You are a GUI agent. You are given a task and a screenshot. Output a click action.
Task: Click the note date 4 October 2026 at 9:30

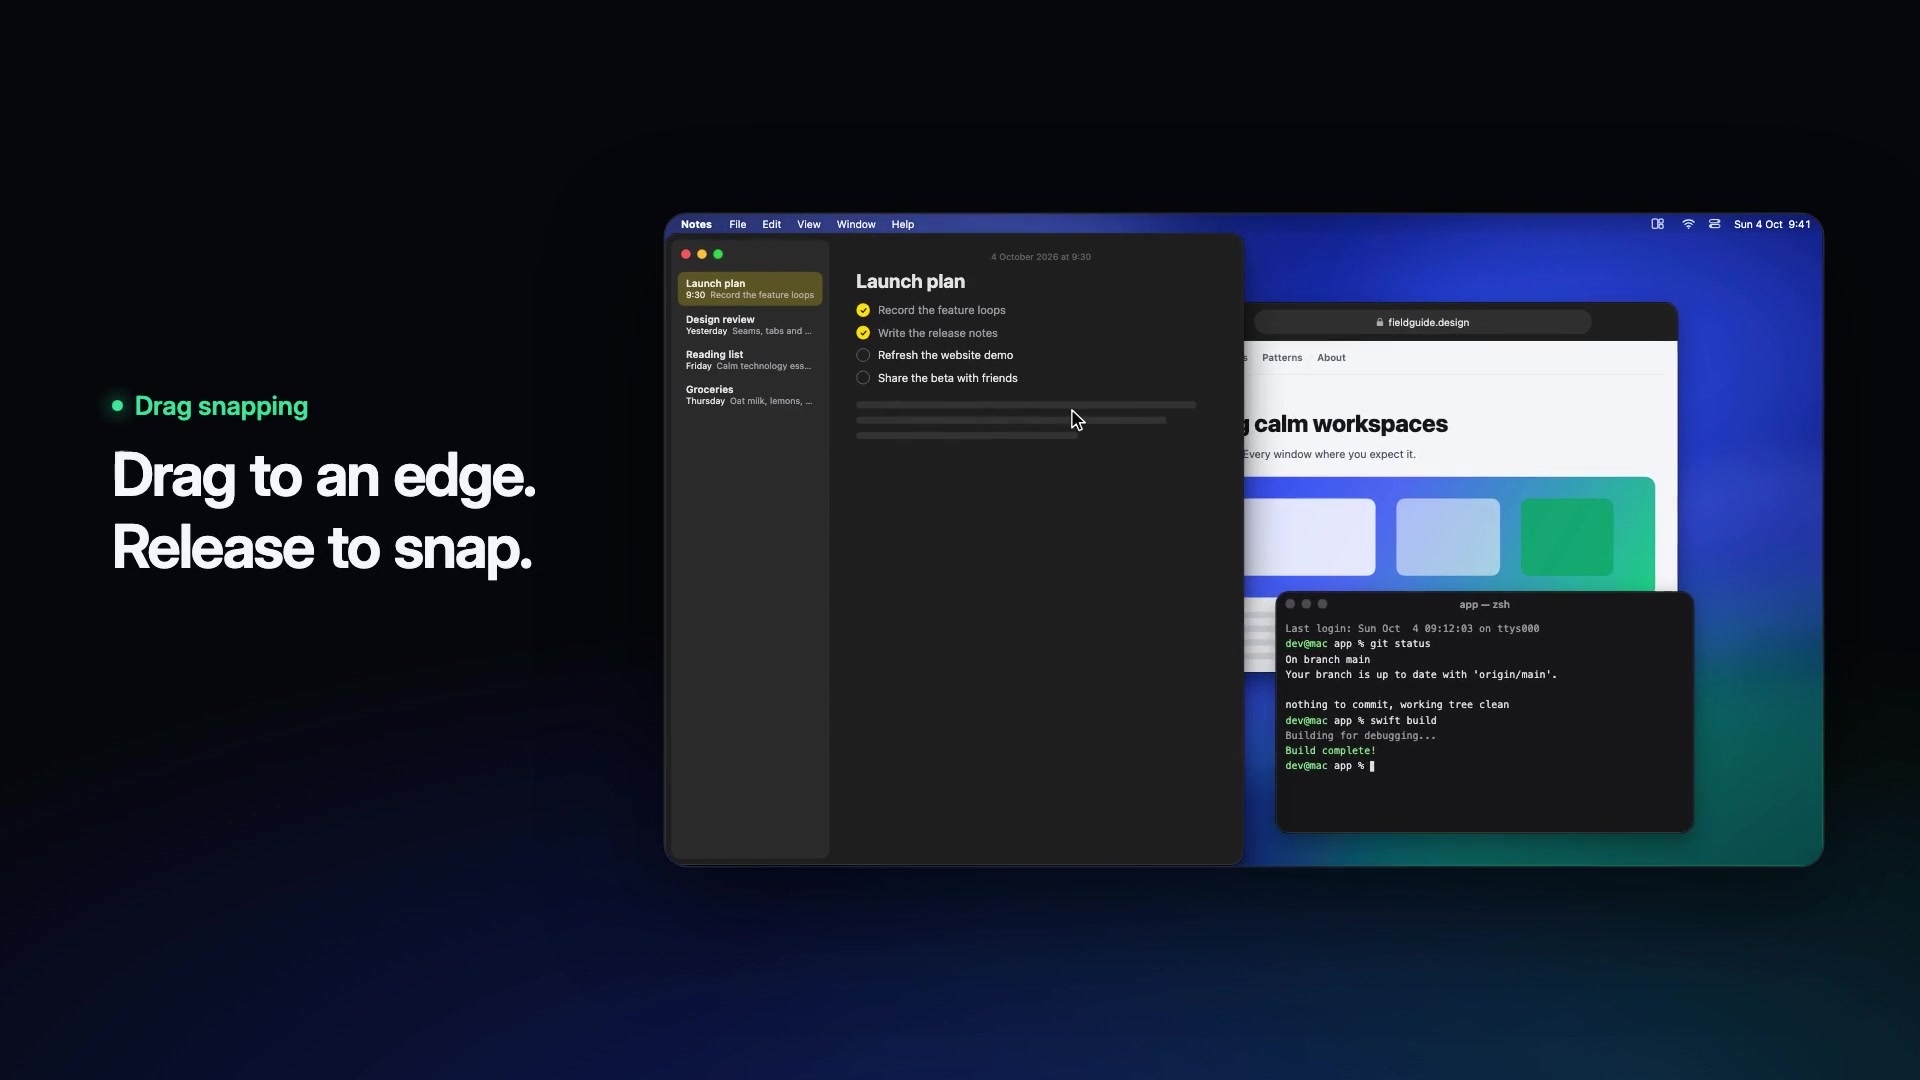point(1040,257)
